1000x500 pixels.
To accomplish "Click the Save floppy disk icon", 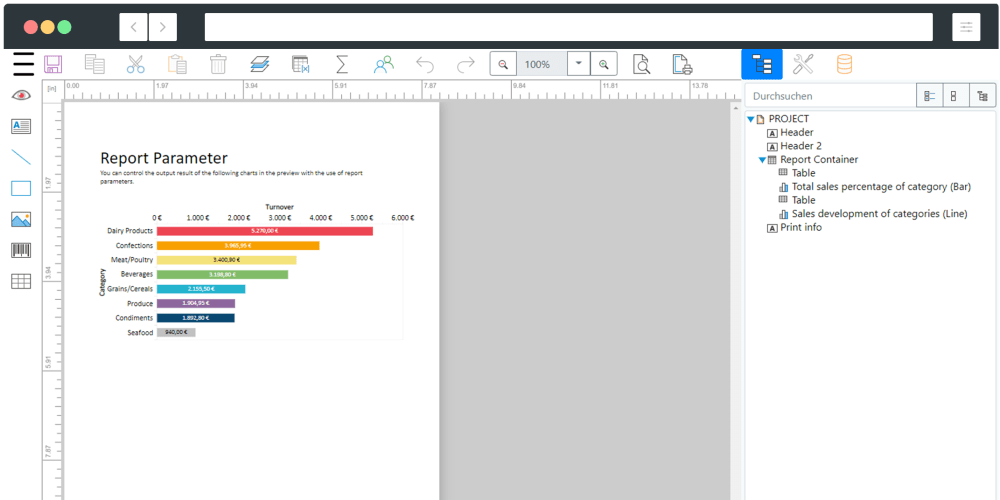I will 53,64.
